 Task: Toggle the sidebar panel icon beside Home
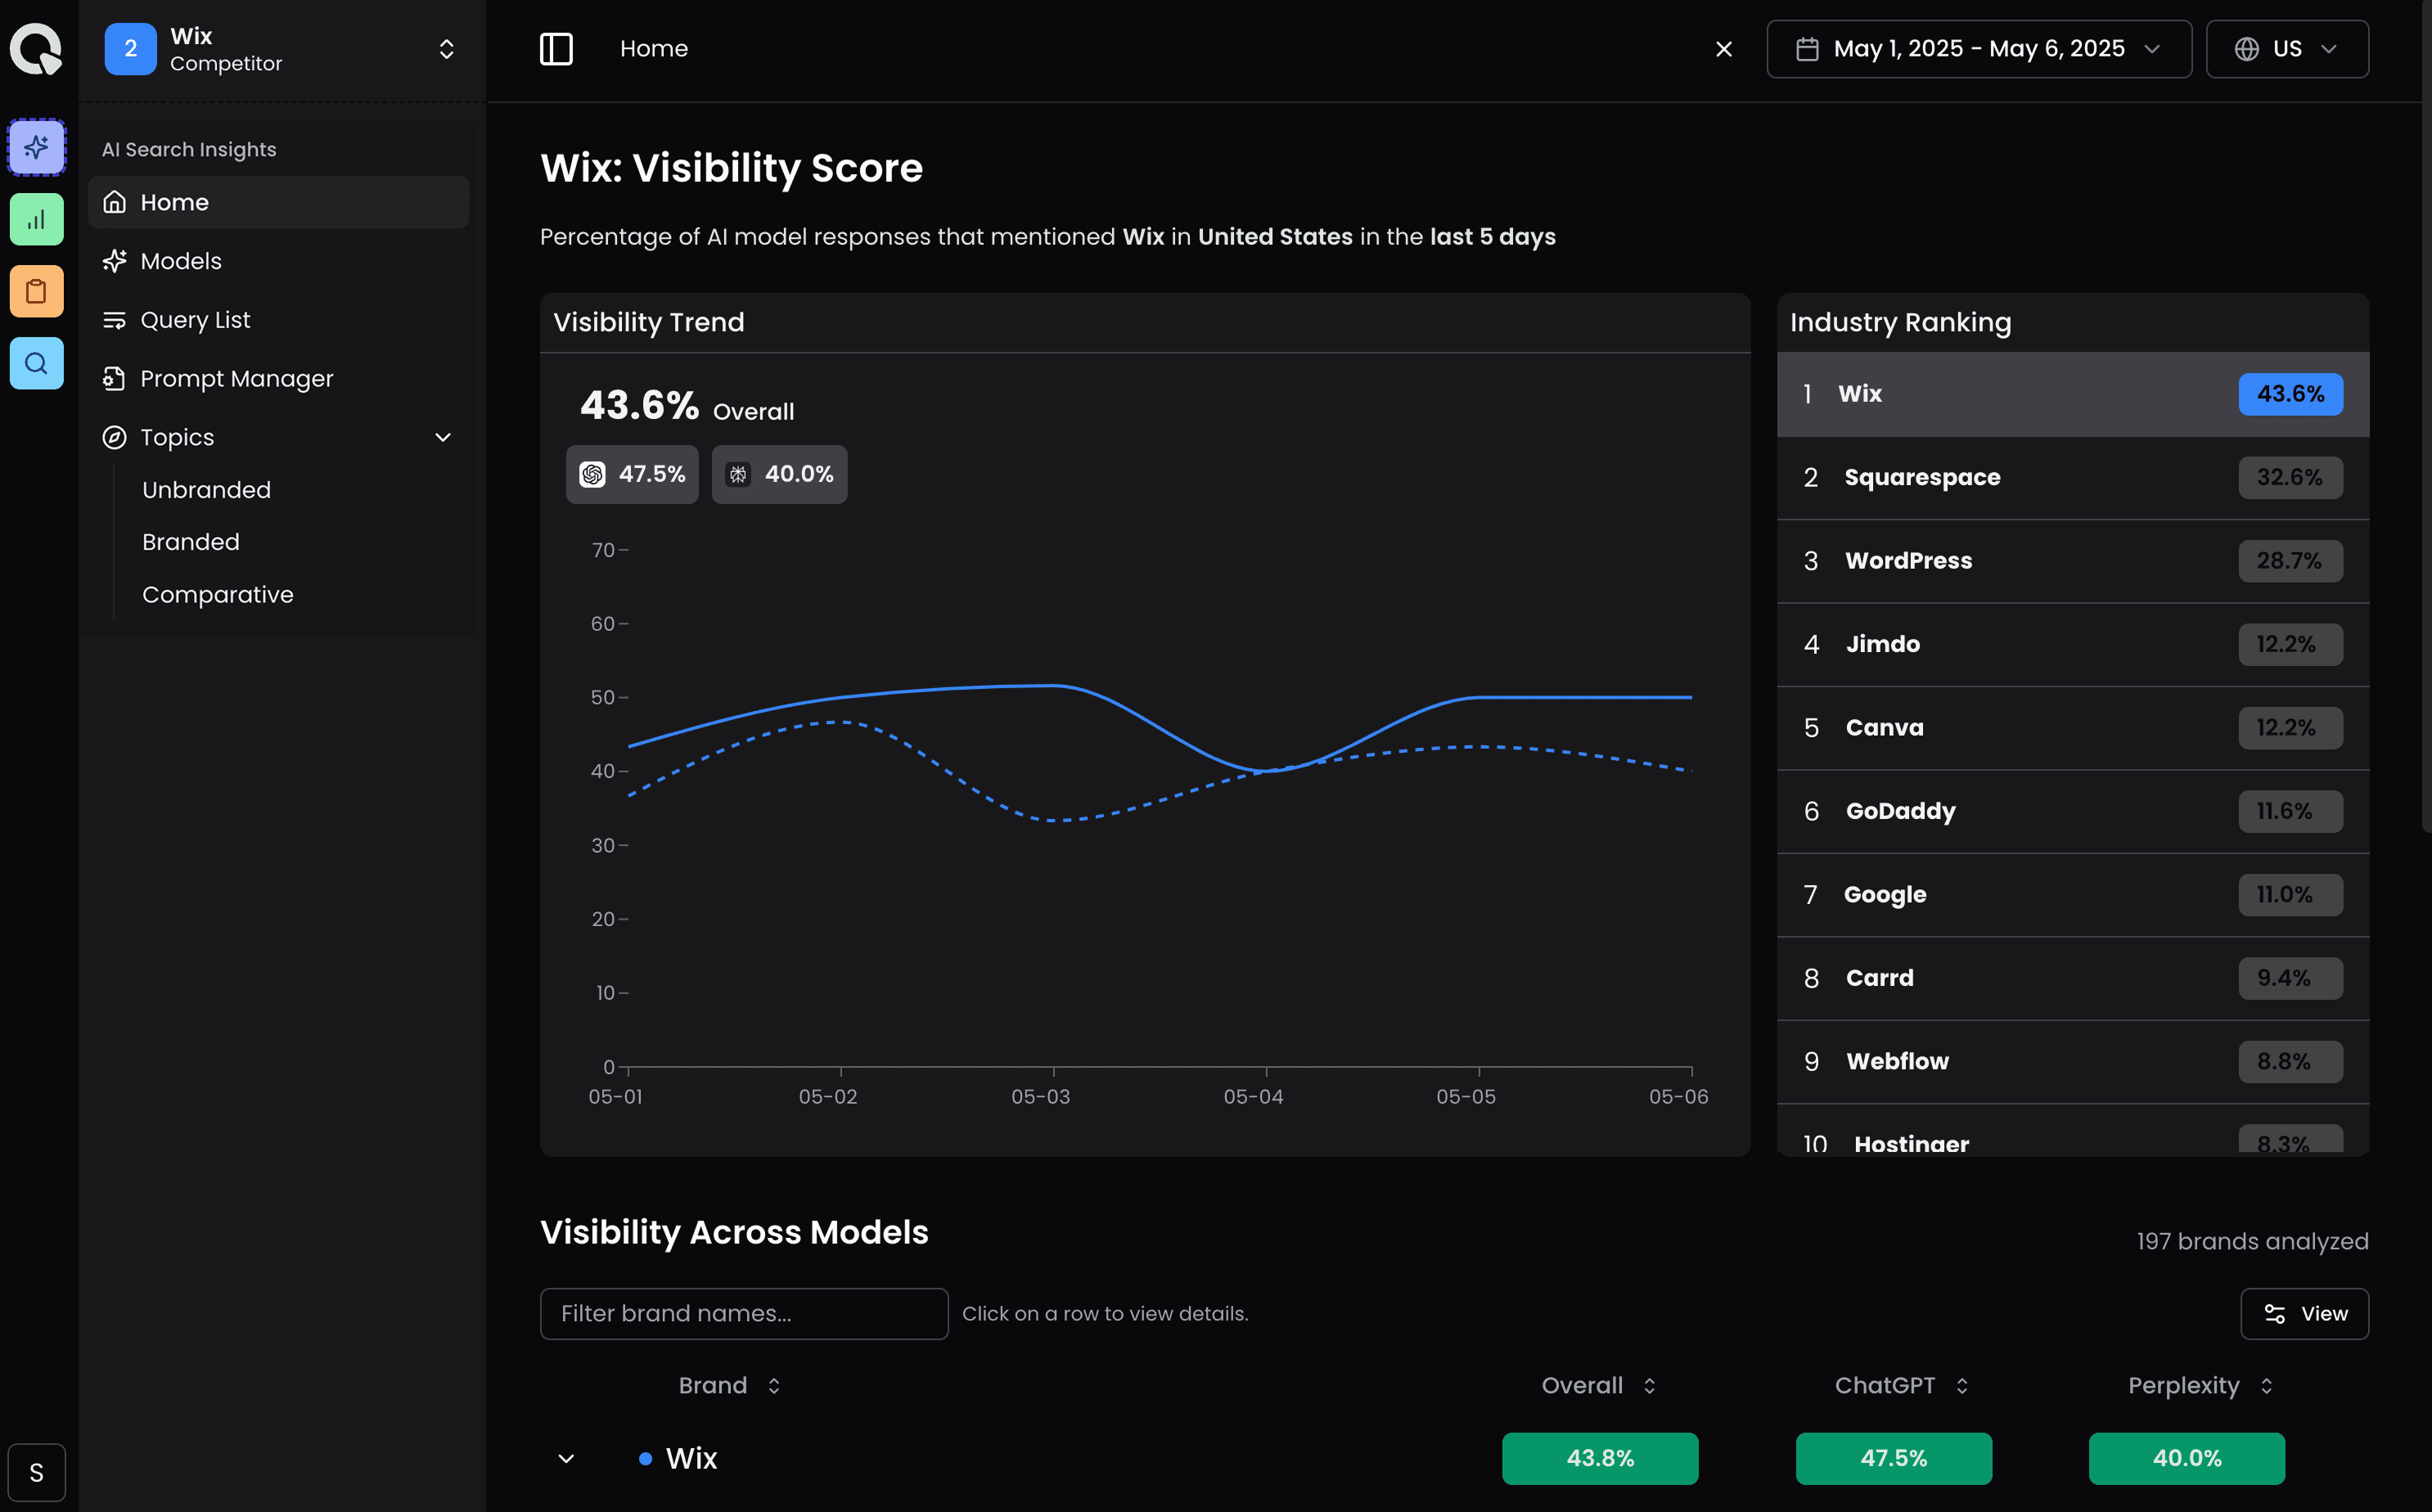point(556,49)
